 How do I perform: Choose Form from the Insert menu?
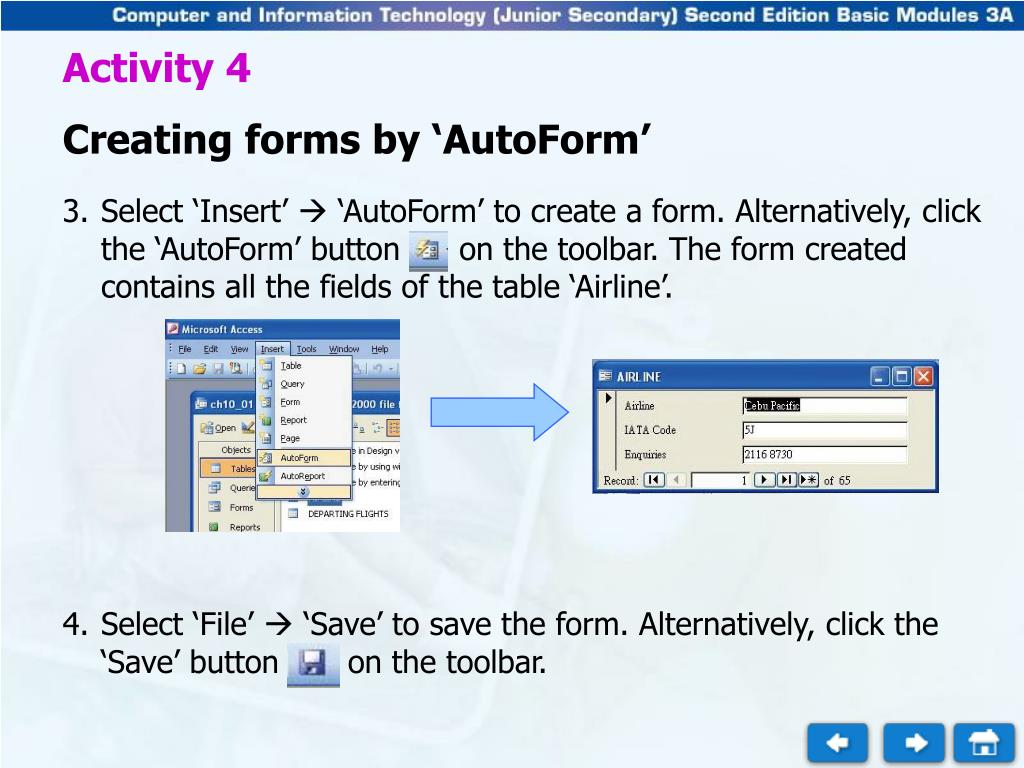pos(305,402)
